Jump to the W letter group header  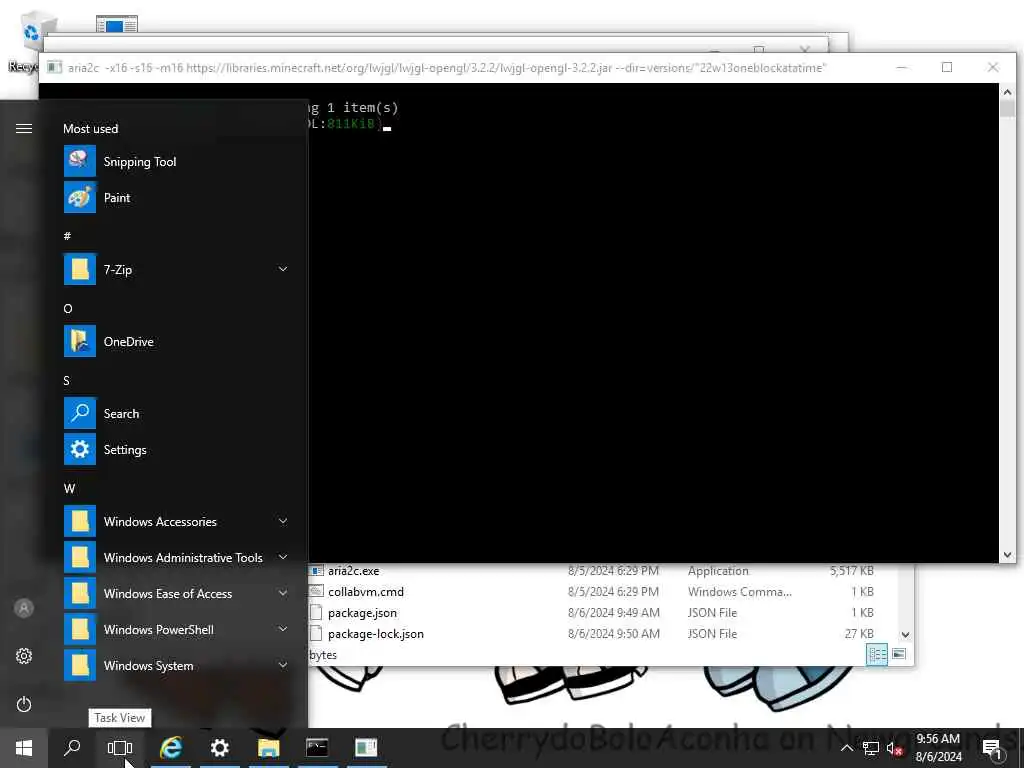(69, 488)
